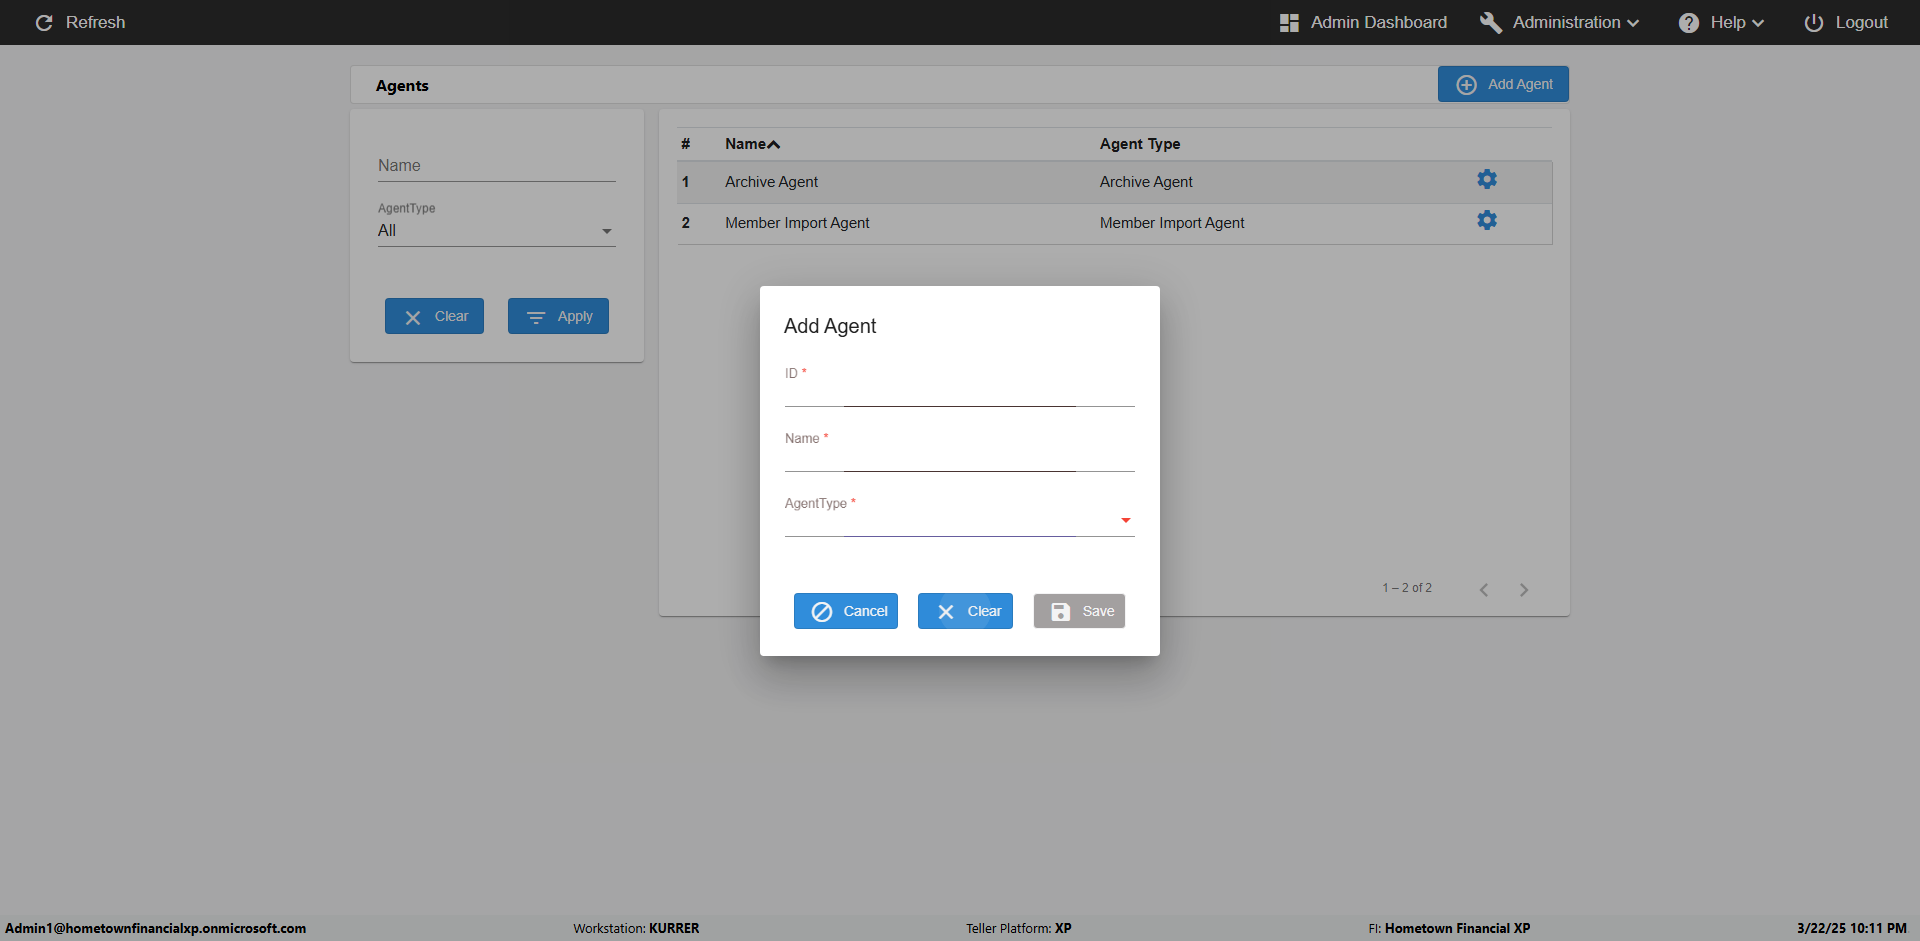Save the new agent
Image resolution: width=1920 pixels, height=941 pixels.
point(1079,611)
